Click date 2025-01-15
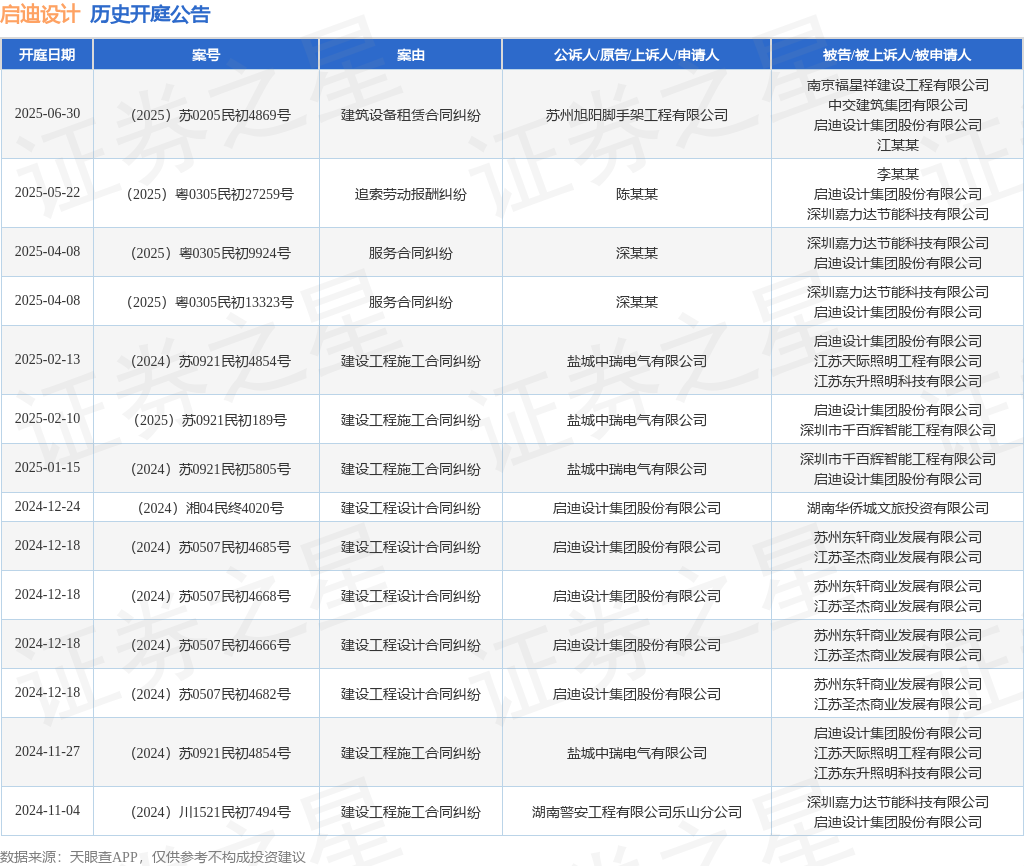 point(47,468)
